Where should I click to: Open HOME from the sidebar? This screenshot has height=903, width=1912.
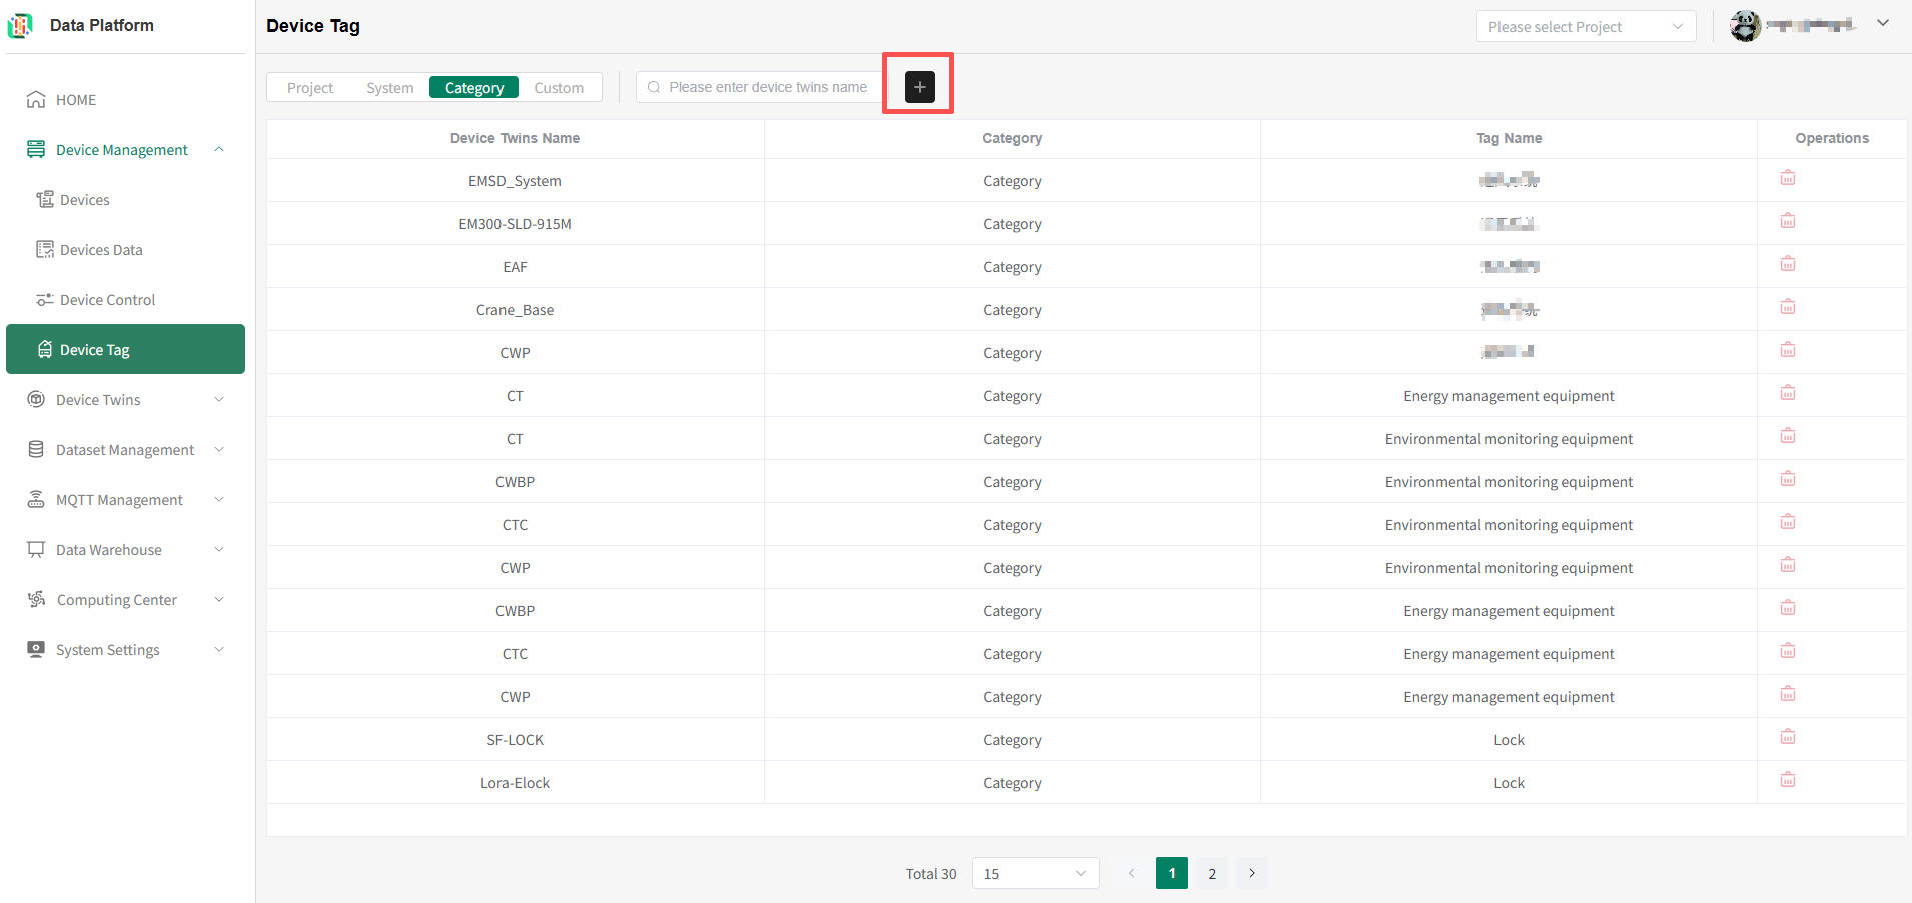76,100
